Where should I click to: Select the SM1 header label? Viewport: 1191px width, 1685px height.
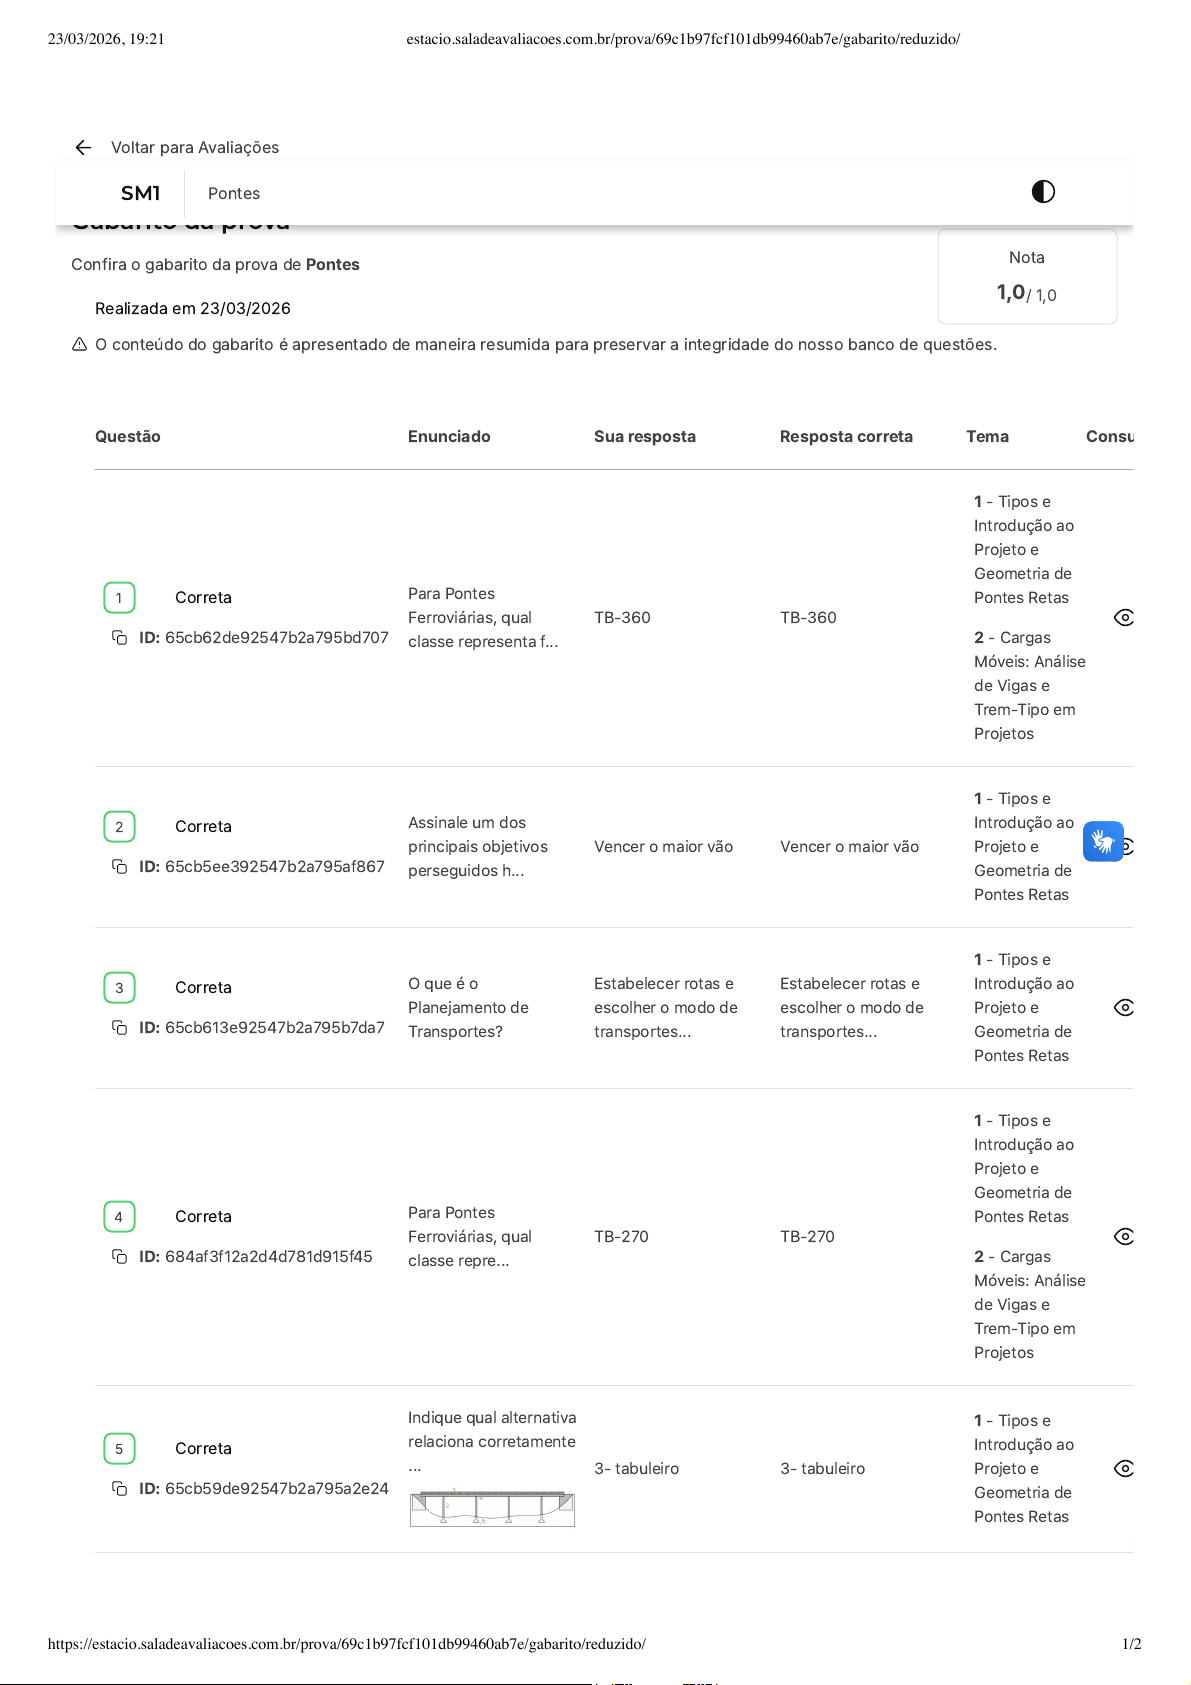(140, 194)
